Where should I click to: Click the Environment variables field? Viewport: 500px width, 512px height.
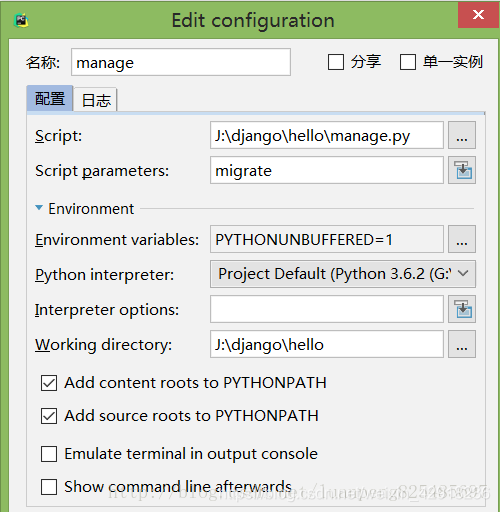click(327, 239)
